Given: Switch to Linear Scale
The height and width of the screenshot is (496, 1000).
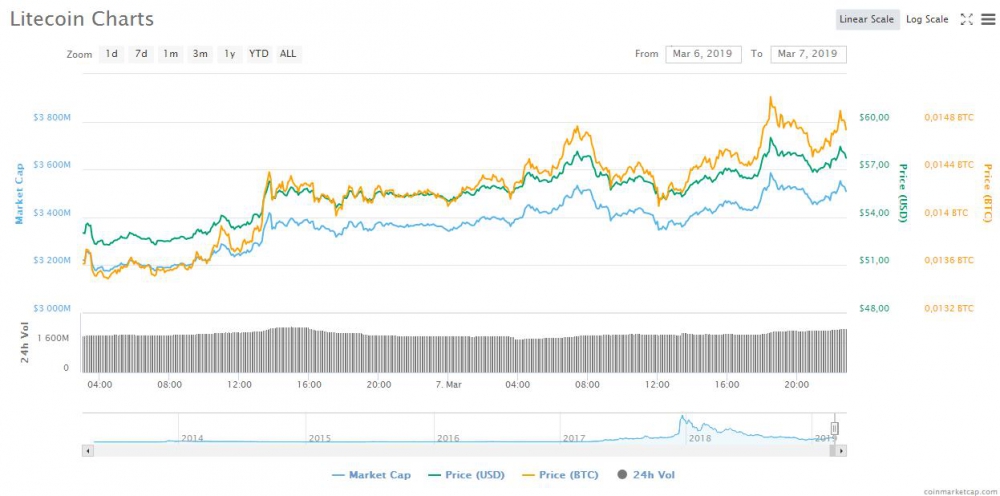Looking at the screenshot, I should (867, 19).
